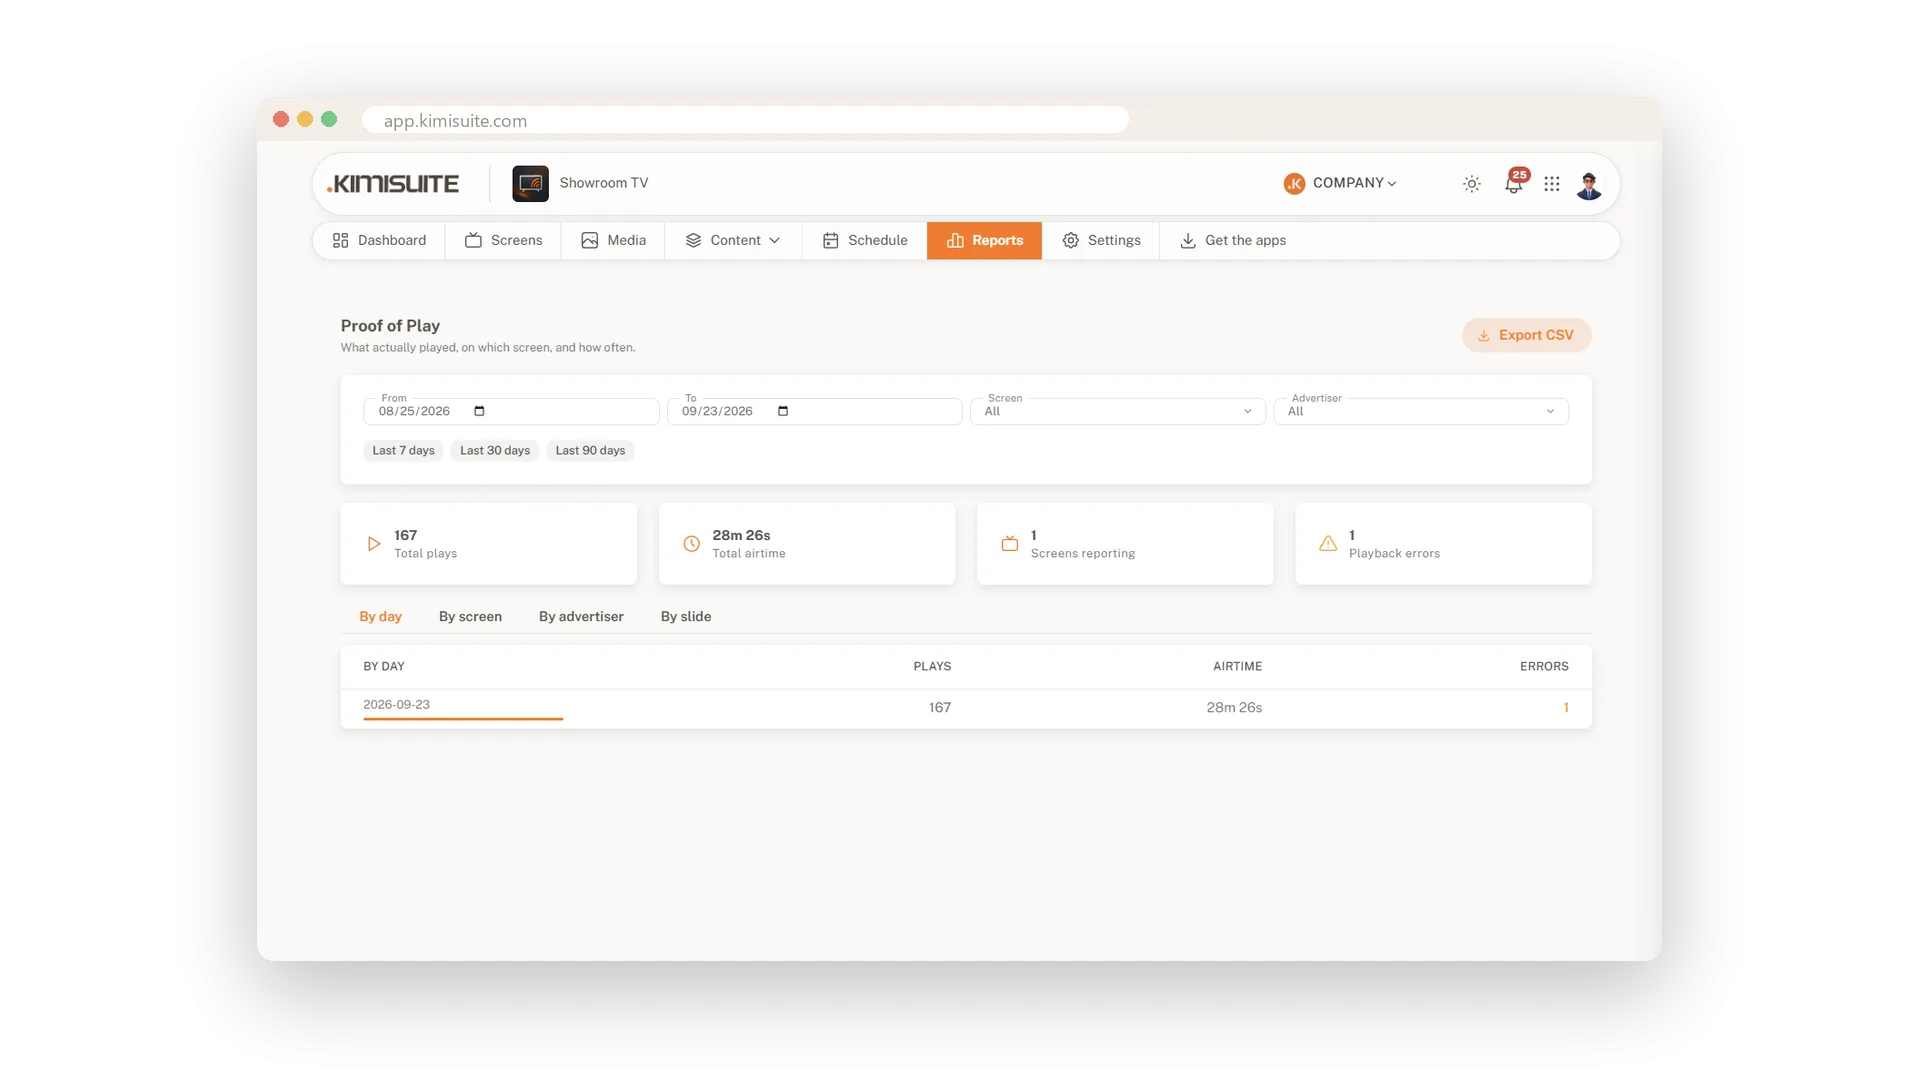This screenshot has height=1080, width=1920.
Task: Click the To date field
Action: pyautogui.click(x=814, y=412)
